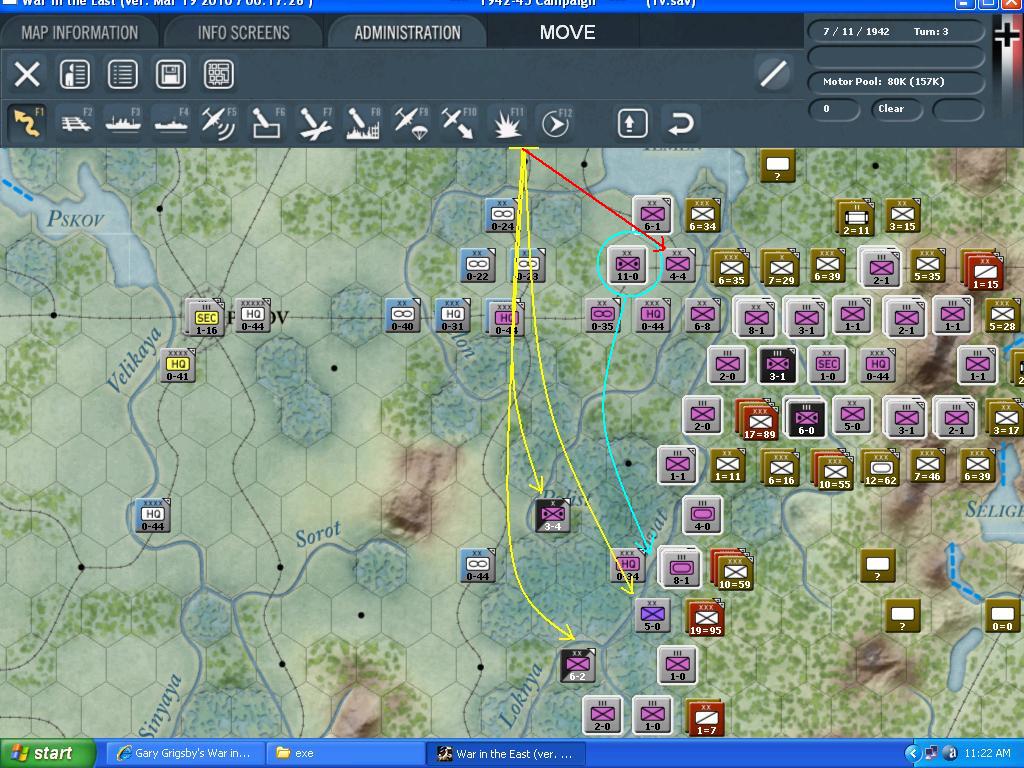Select the 6-1 infantry counter
Image resolution: width=1024 pixels, height=768 pixels.
652,215
